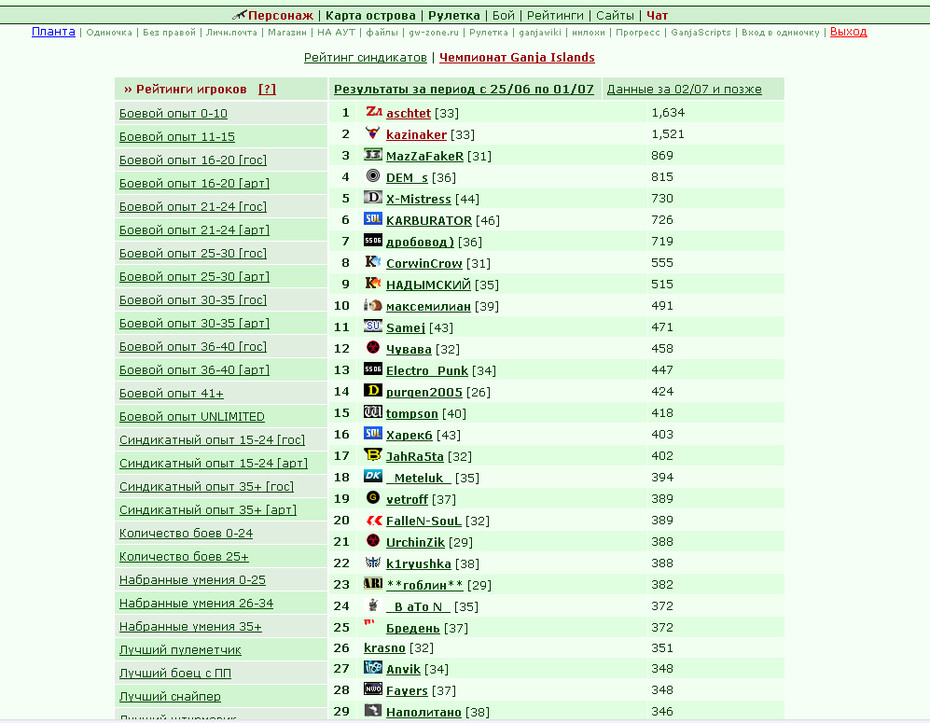The width and height of the screenshot is (930, 723).
Task: Click syndicate badge next to MazZaFakeR
Action: click(x=373, y=155)
